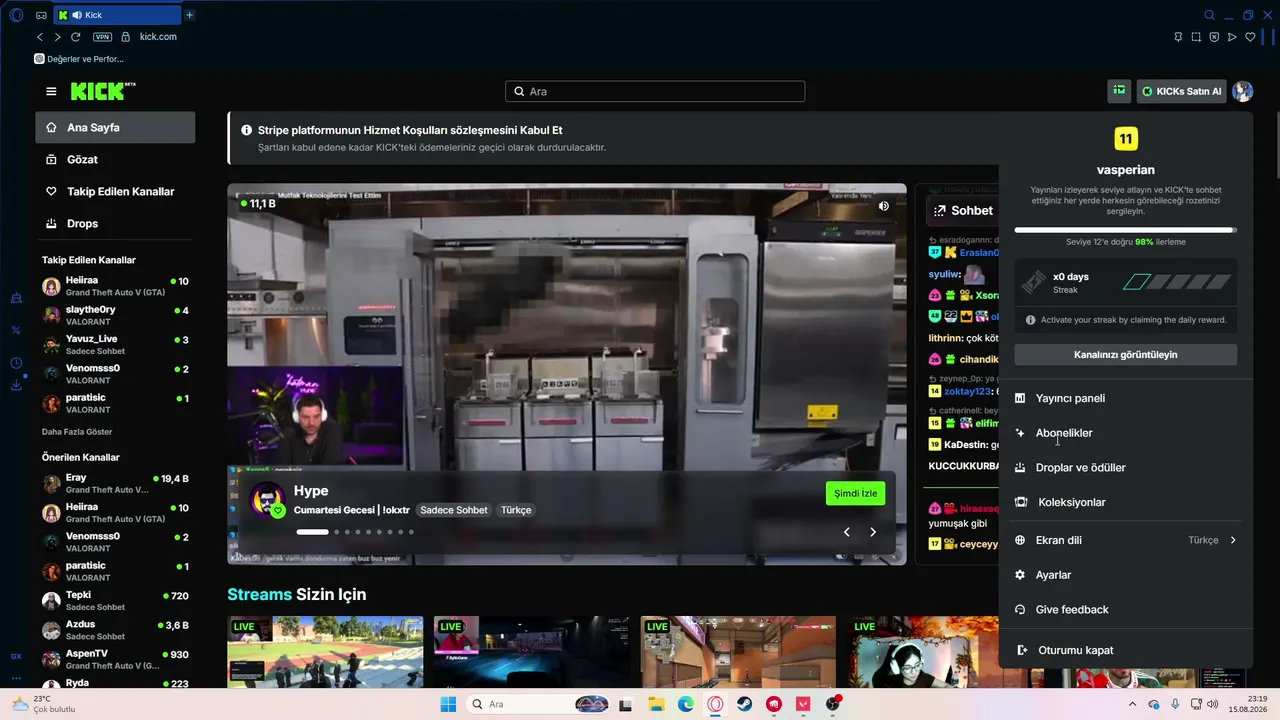
Task: Expand Daha Fazla Göster in followed channels
Action: (x=77, y=432)
